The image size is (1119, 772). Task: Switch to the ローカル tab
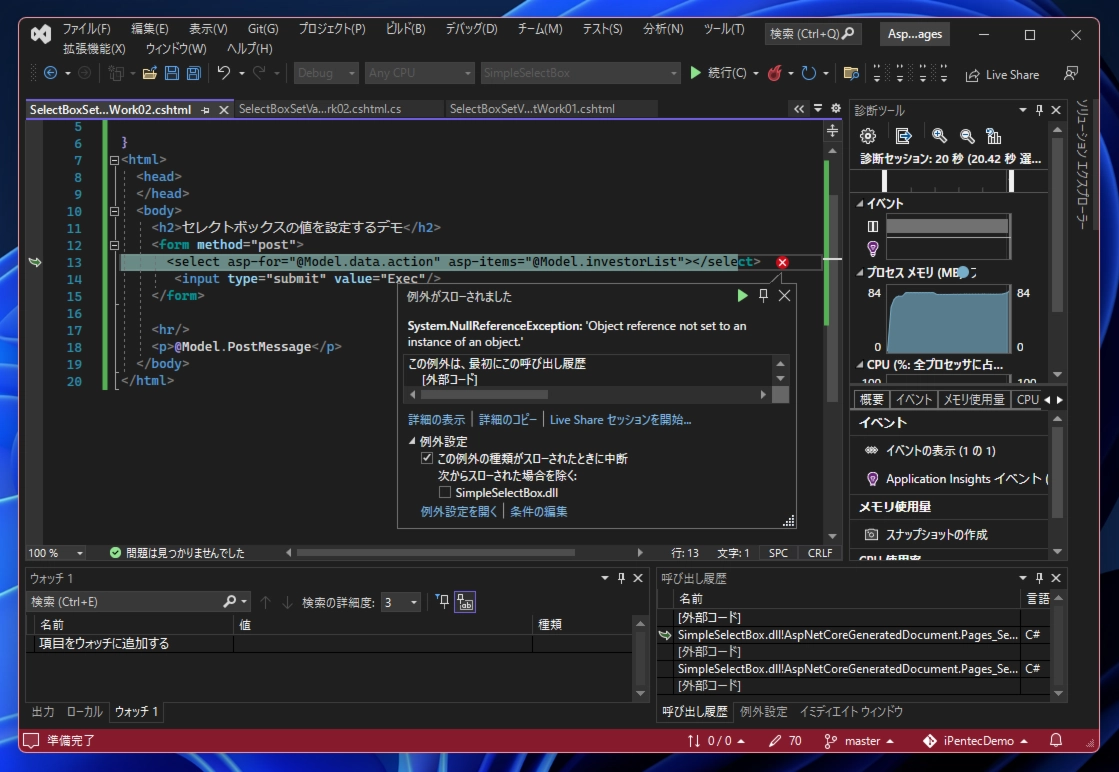pos(84,711)
